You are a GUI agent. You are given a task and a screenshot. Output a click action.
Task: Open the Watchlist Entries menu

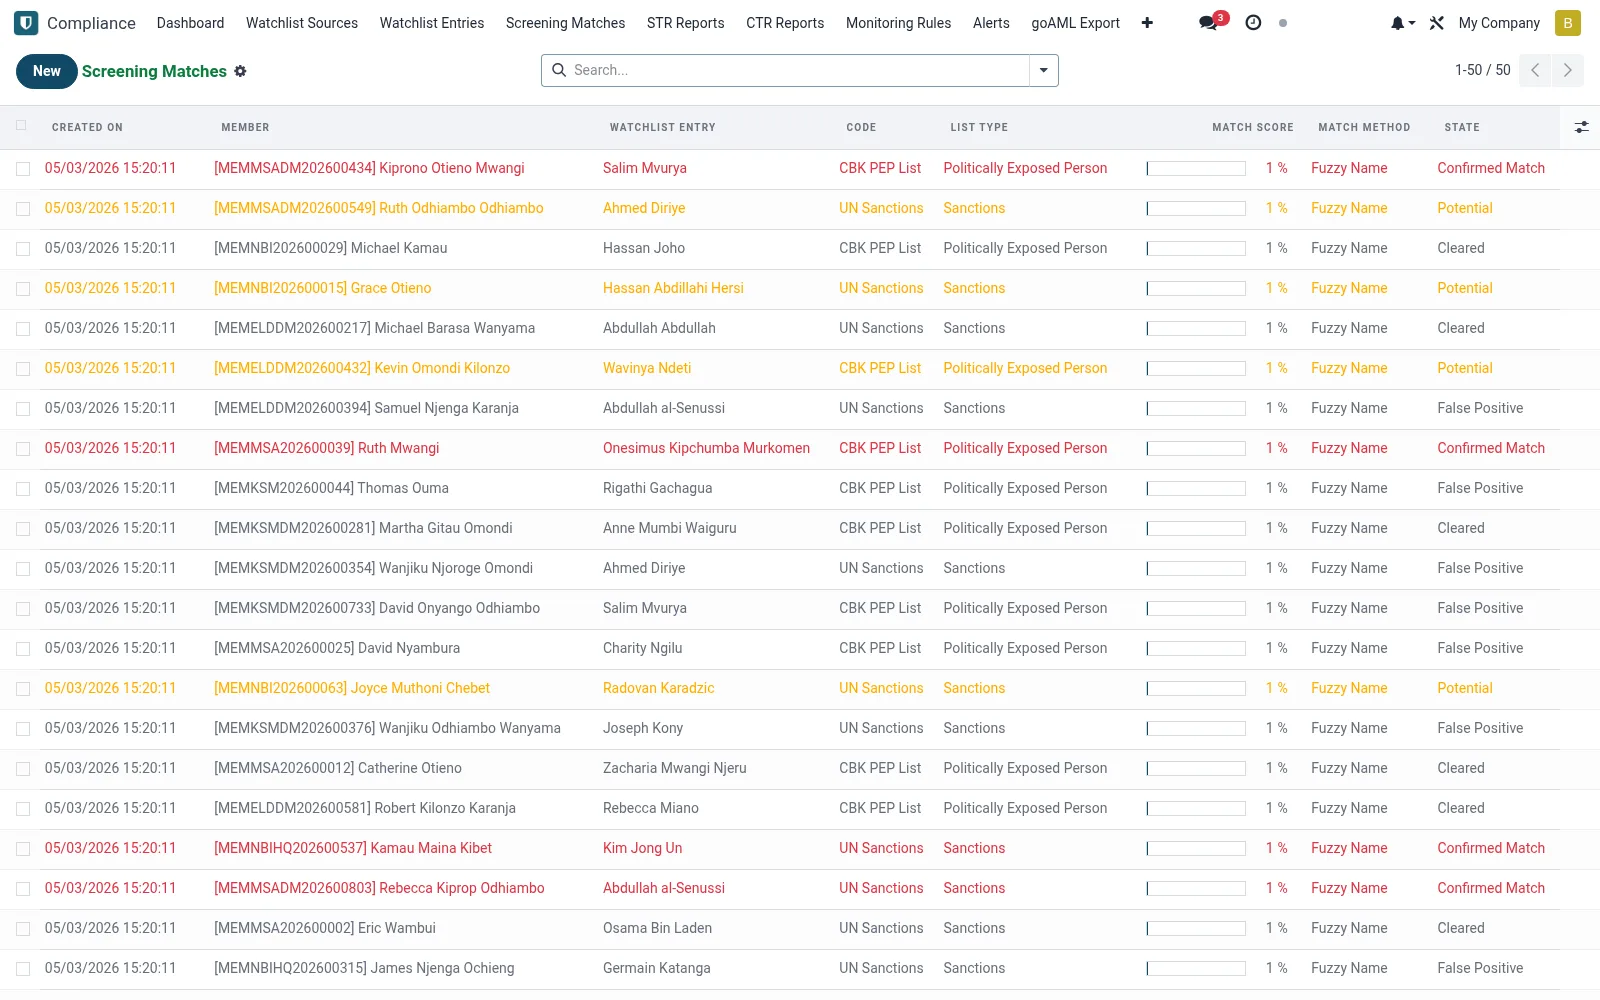pyautogui.click(x=432, y=23)
